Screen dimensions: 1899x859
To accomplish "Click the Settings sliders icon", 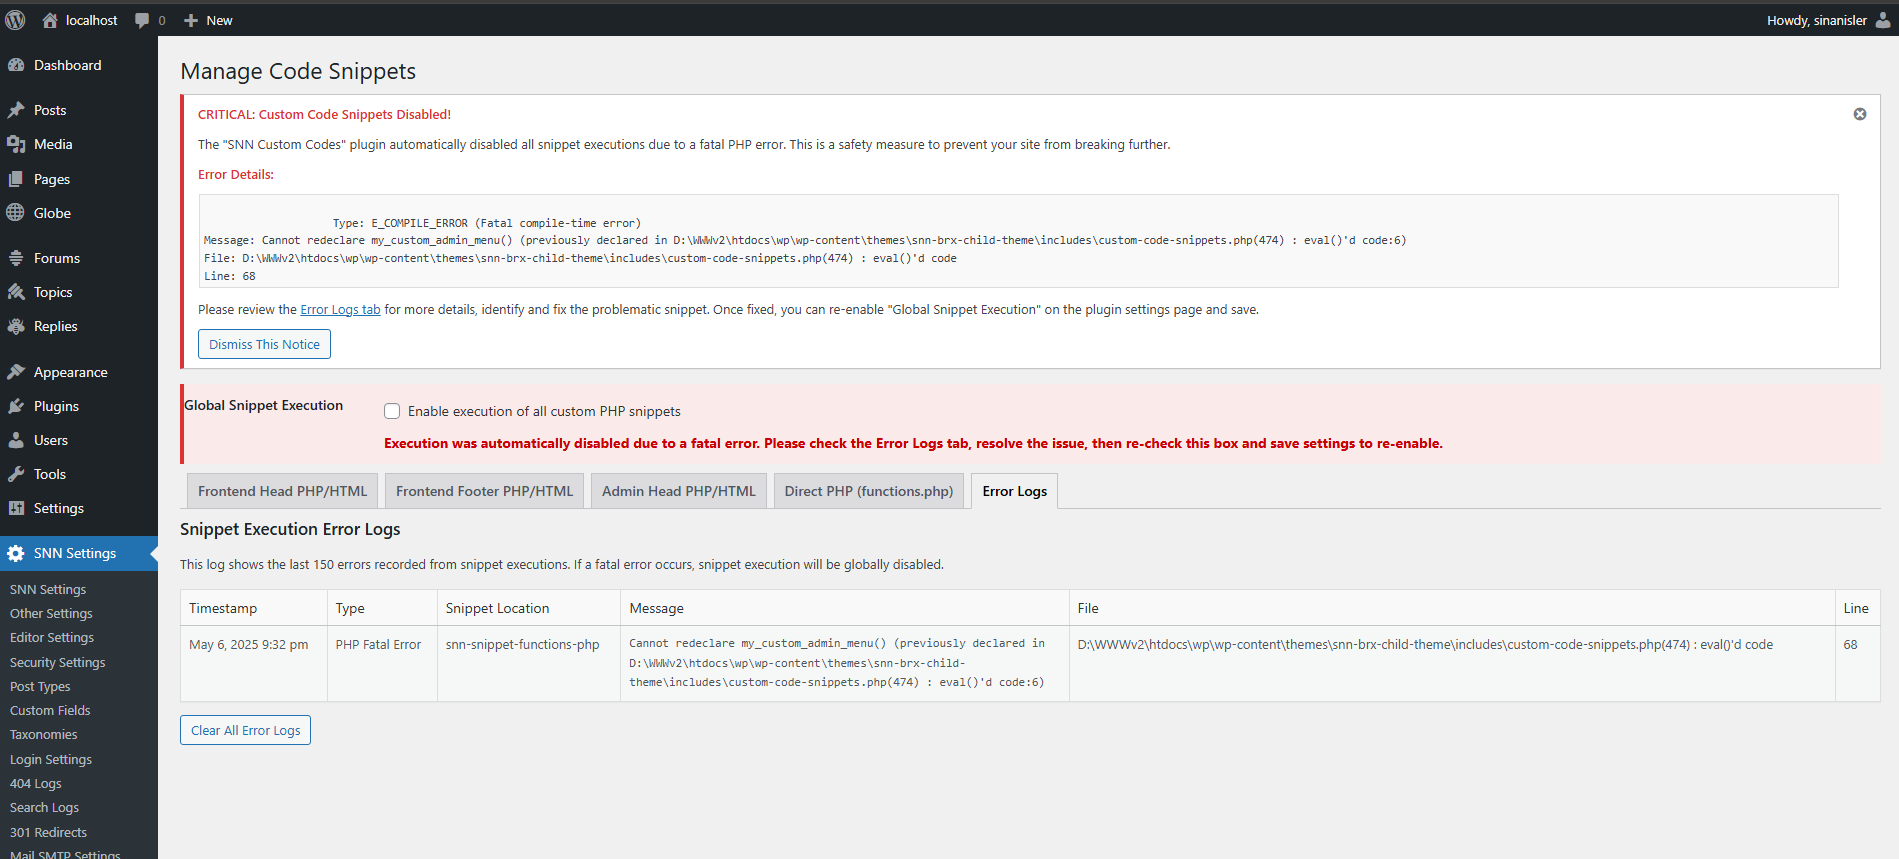I will tap(16, 508).
